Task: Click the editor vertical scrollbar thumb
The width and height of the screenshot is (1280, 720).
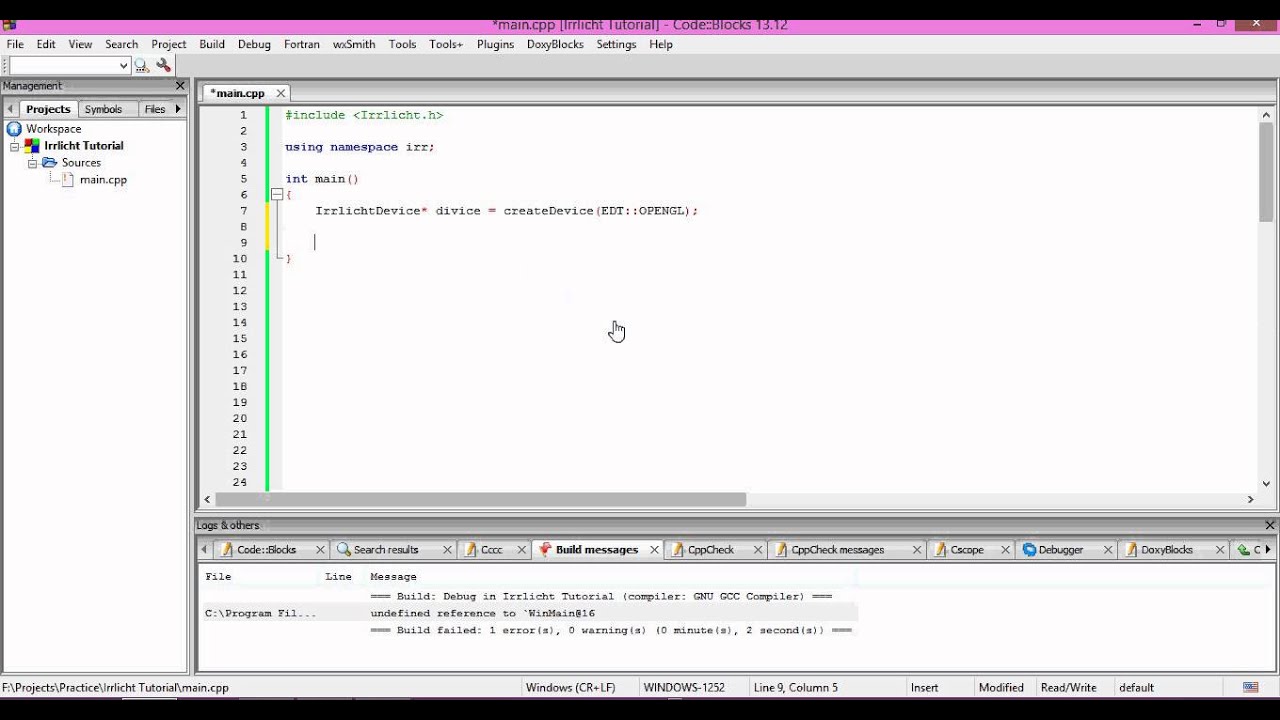Action: 1266,172
